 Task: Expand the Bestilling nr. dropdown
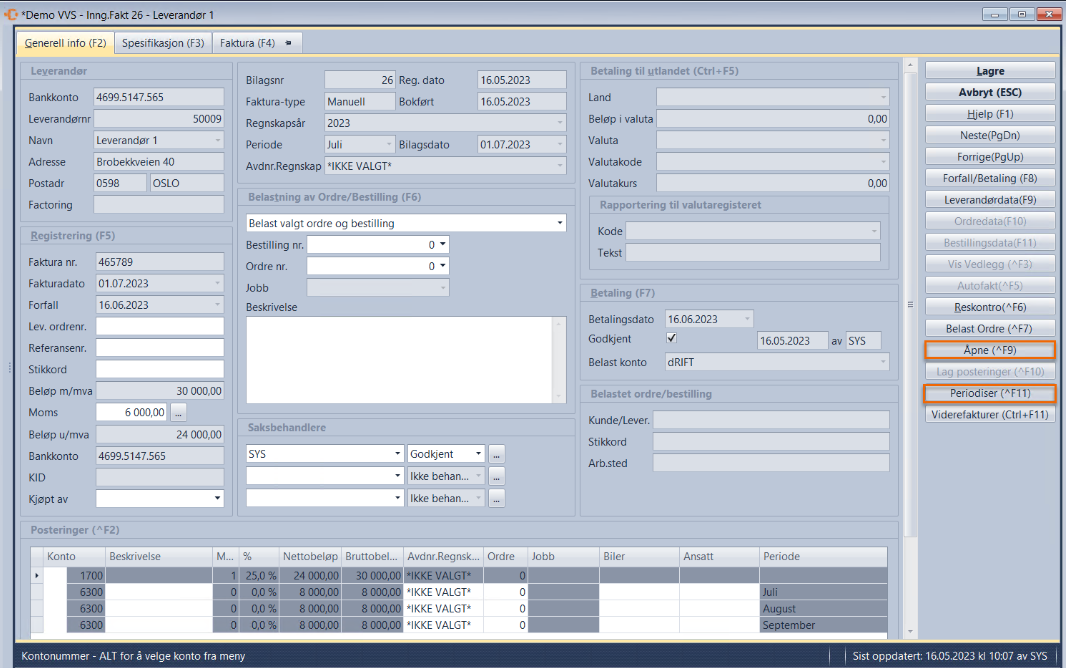click(443, 245)
